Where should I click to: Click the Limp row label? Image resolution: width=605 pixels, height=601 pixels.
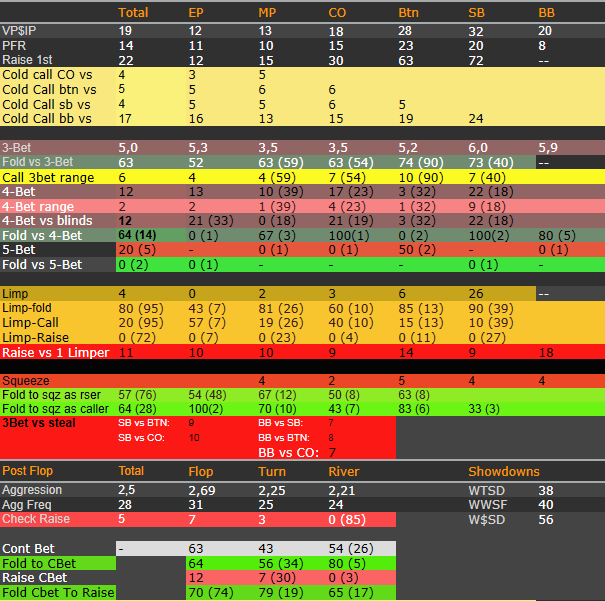click(x=15, y=294)
